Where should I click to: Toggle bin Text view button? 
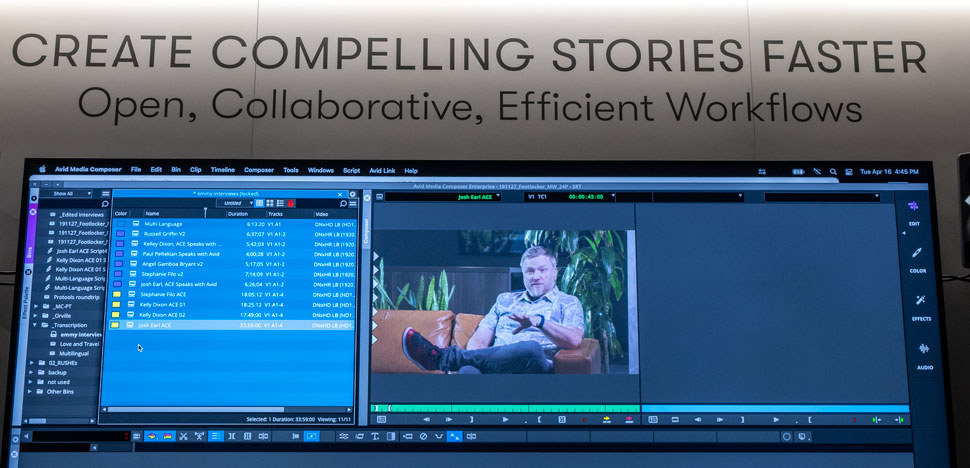click(x=260, y=203)
